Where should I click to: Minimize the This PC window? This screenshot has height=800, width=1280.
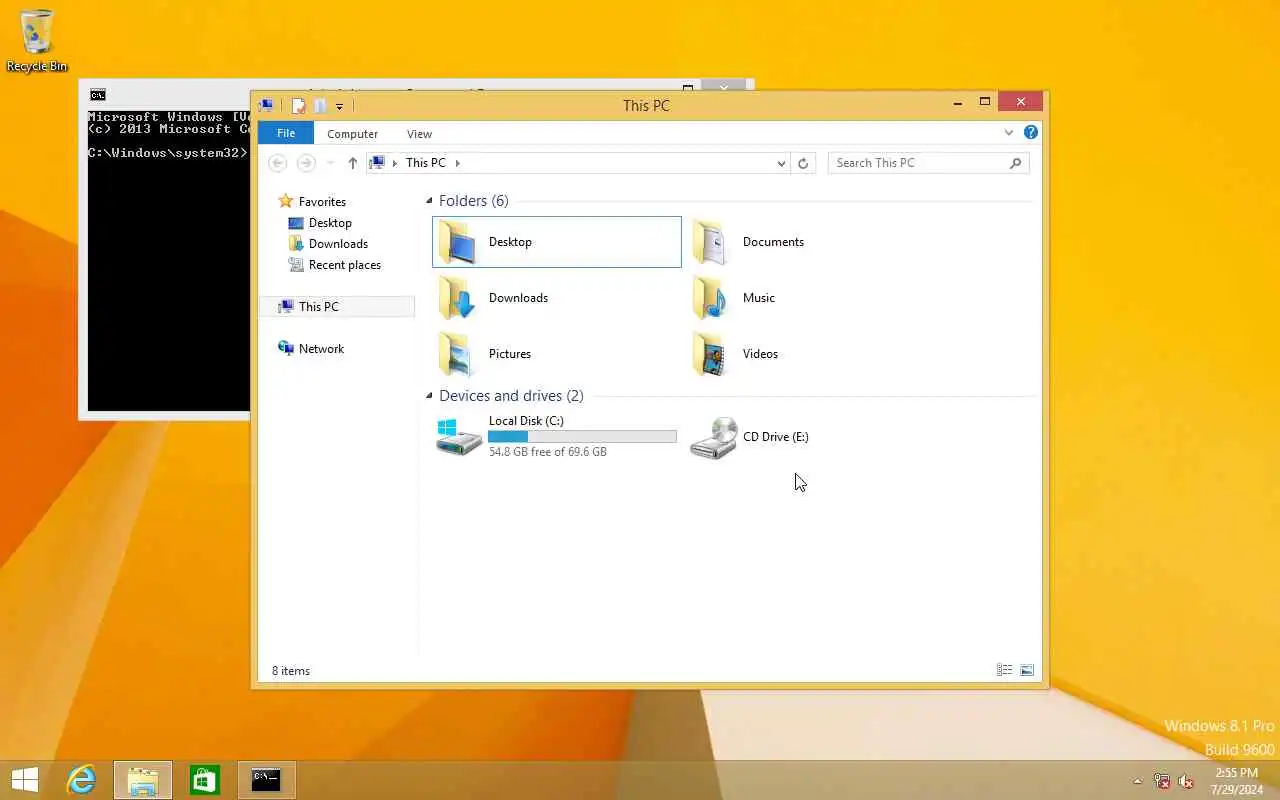pyautogui.click(x=958, y=102)
